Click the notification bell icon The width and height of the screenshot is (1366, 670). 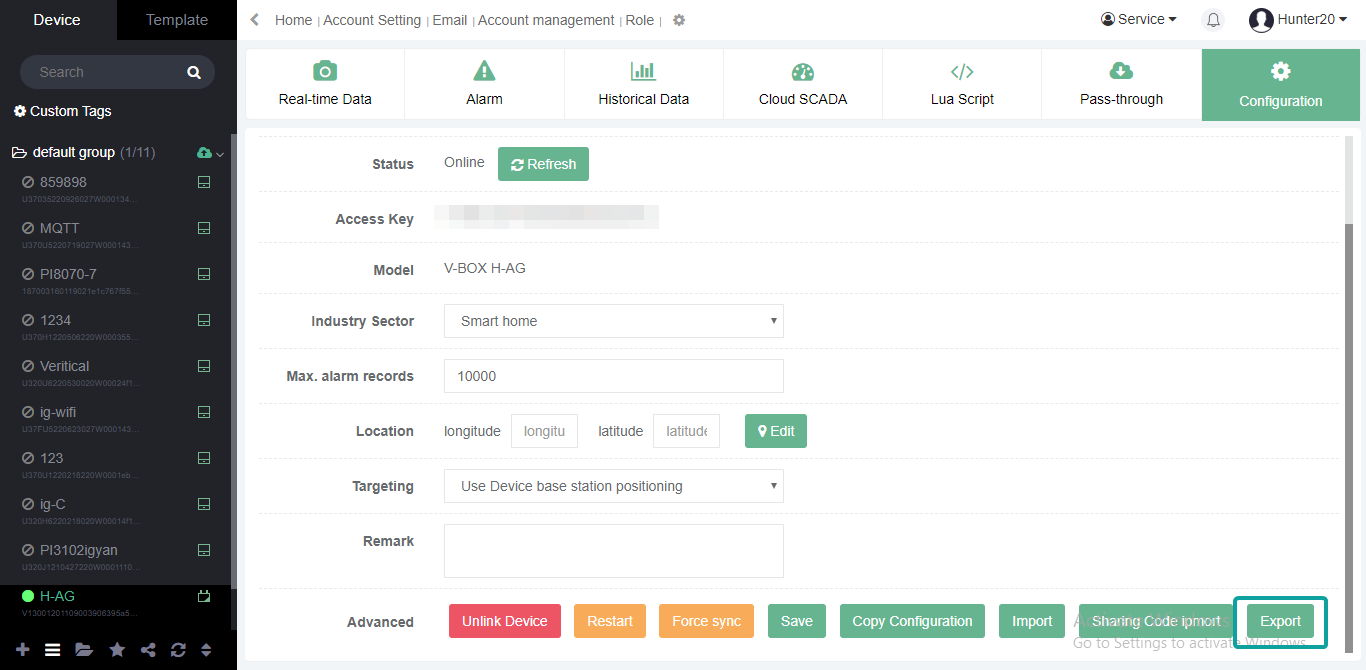point(1213,20)
